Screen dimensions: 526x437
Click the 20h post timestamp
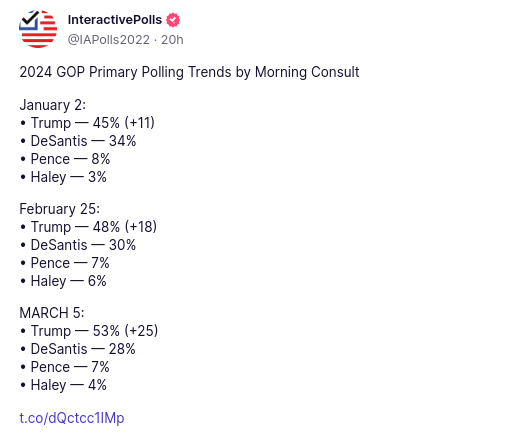pyautogui.click(x=172, y=40)
